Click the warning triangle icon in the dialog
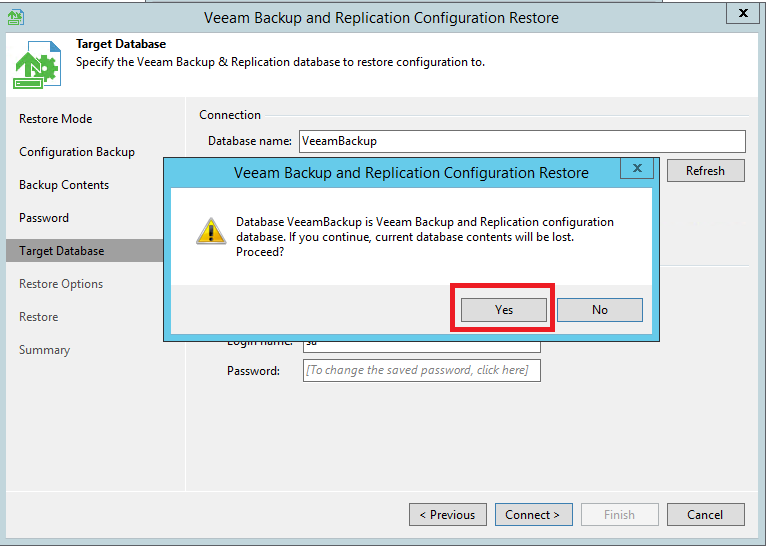The image size is (768, 546). (x=211, y=231)
